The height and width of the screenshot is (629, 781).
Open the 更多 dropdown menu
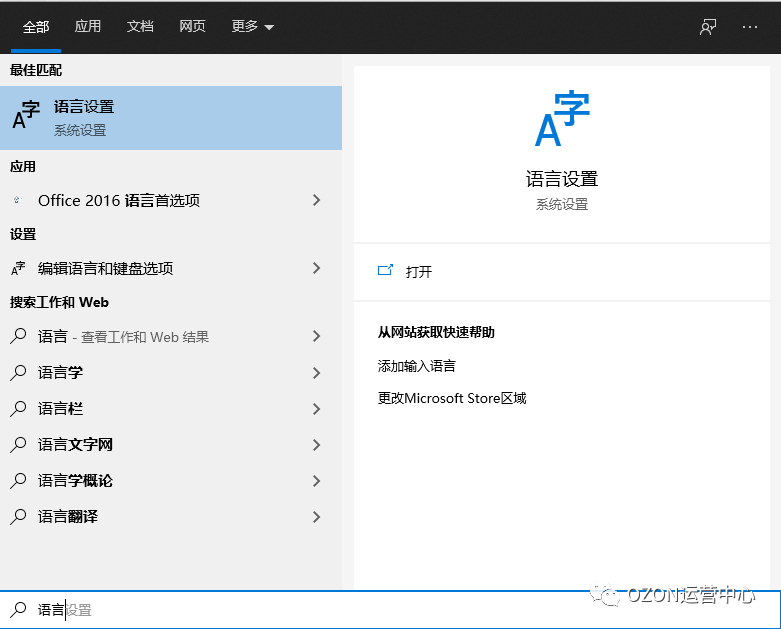click(253, 26)
